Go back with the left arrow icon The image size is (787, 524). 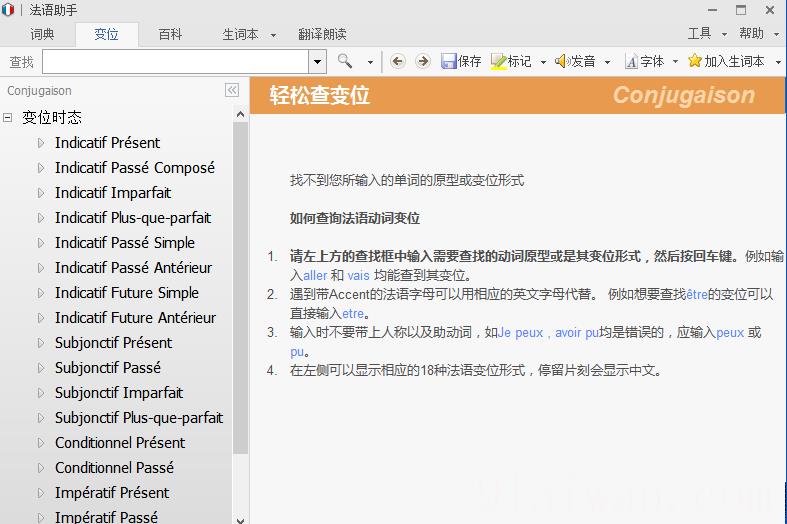click(398, 61)
